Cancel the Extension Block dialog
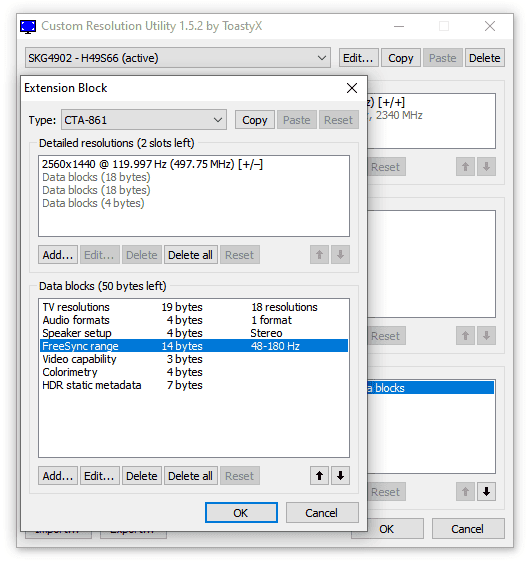 pos(322,513)
